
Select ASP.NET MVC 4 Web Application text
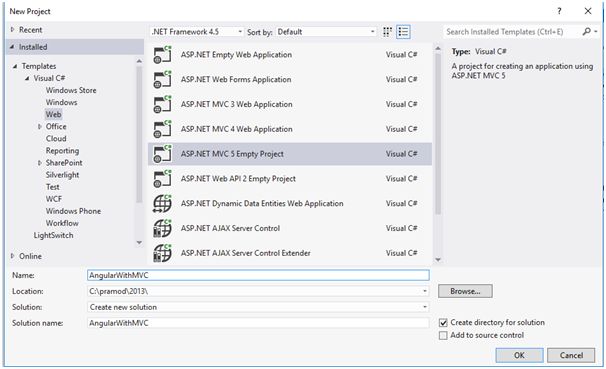237,129
